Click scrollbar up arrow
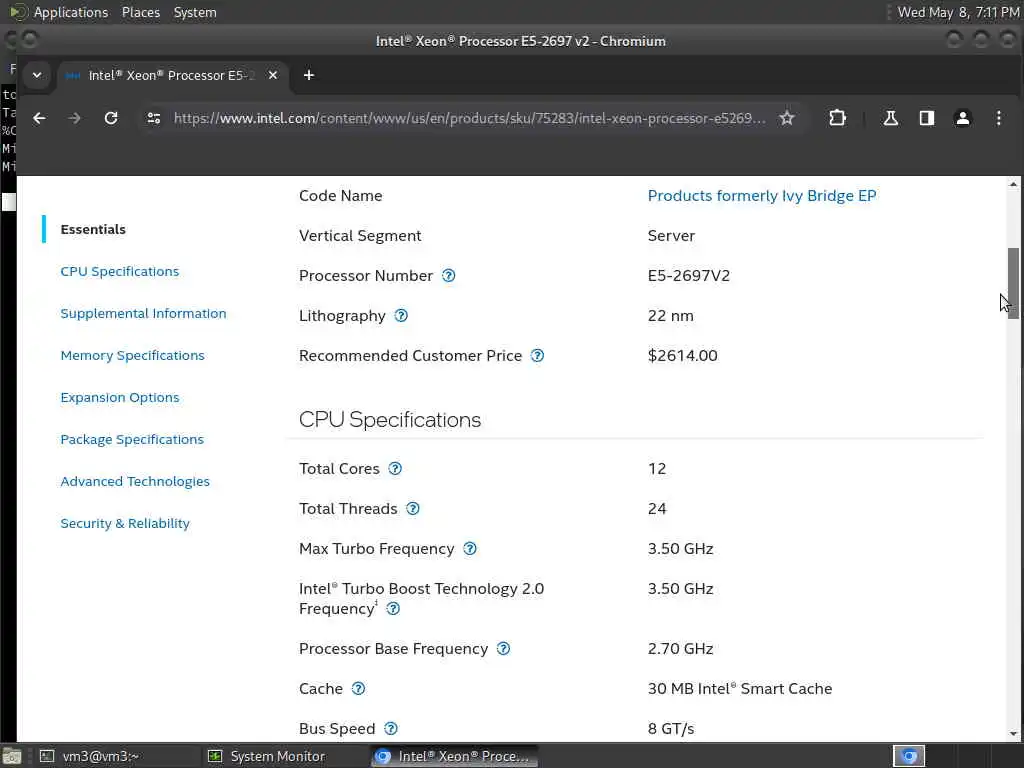 click(1013, 185)
